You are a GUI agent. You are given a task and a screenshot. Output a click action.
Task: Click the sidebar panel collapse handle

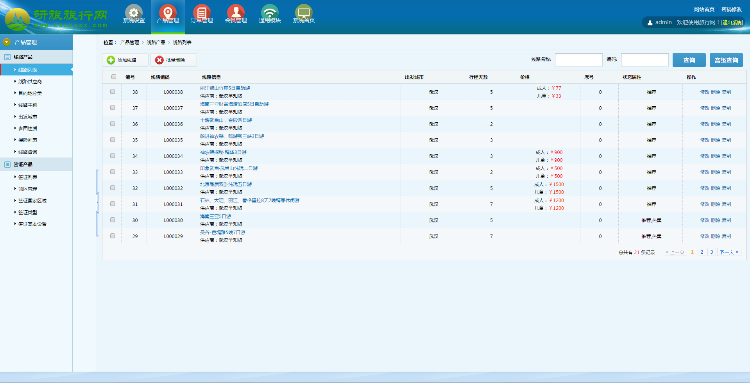(x=97, y=203)
